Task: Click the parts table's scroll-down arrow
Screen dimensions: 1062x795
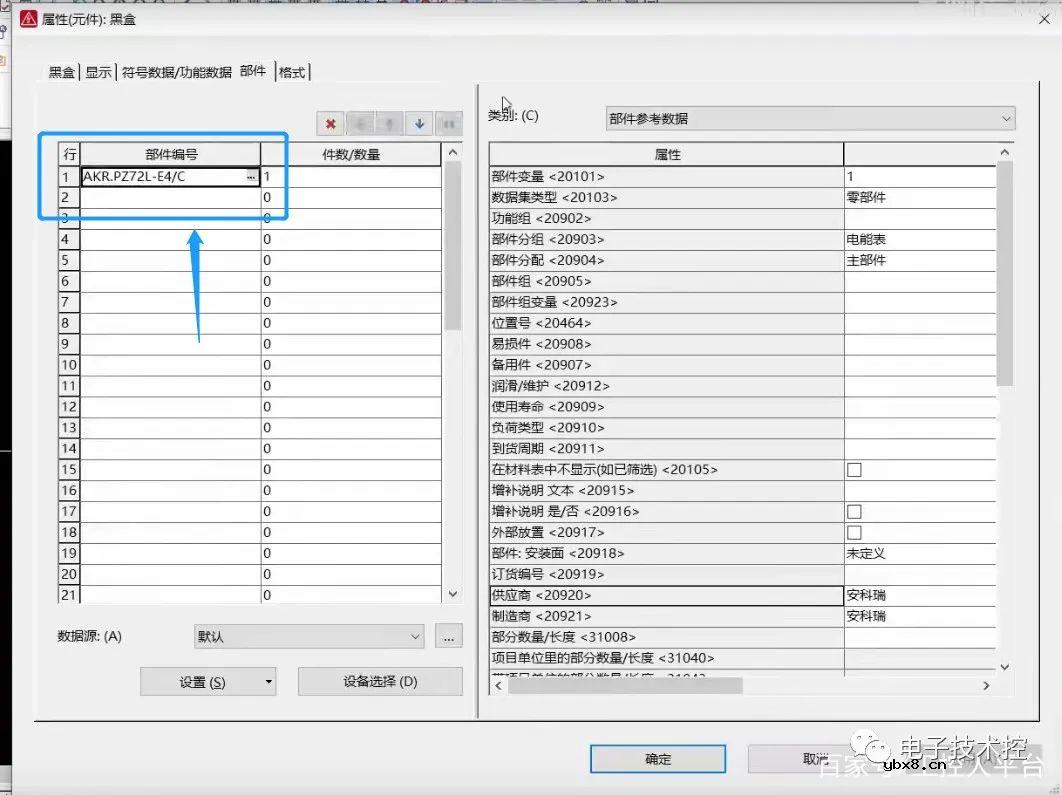Action: (x=452, y=593)
